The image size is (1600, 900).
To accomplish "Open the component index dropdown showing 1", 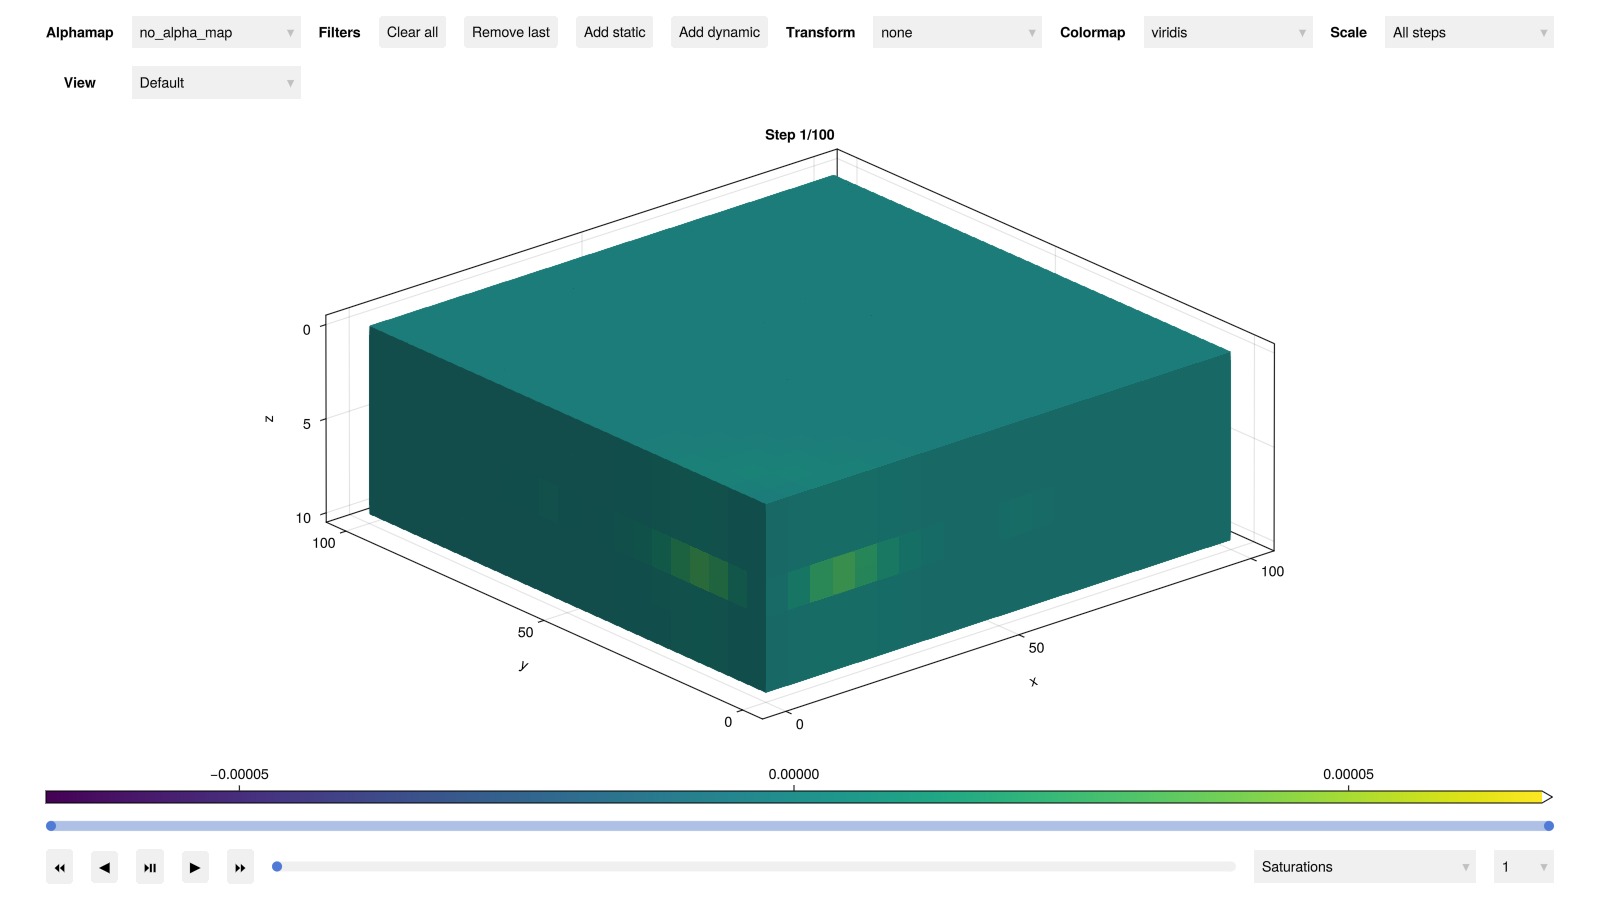I will pyautogui.click(x=1523, y=867).
